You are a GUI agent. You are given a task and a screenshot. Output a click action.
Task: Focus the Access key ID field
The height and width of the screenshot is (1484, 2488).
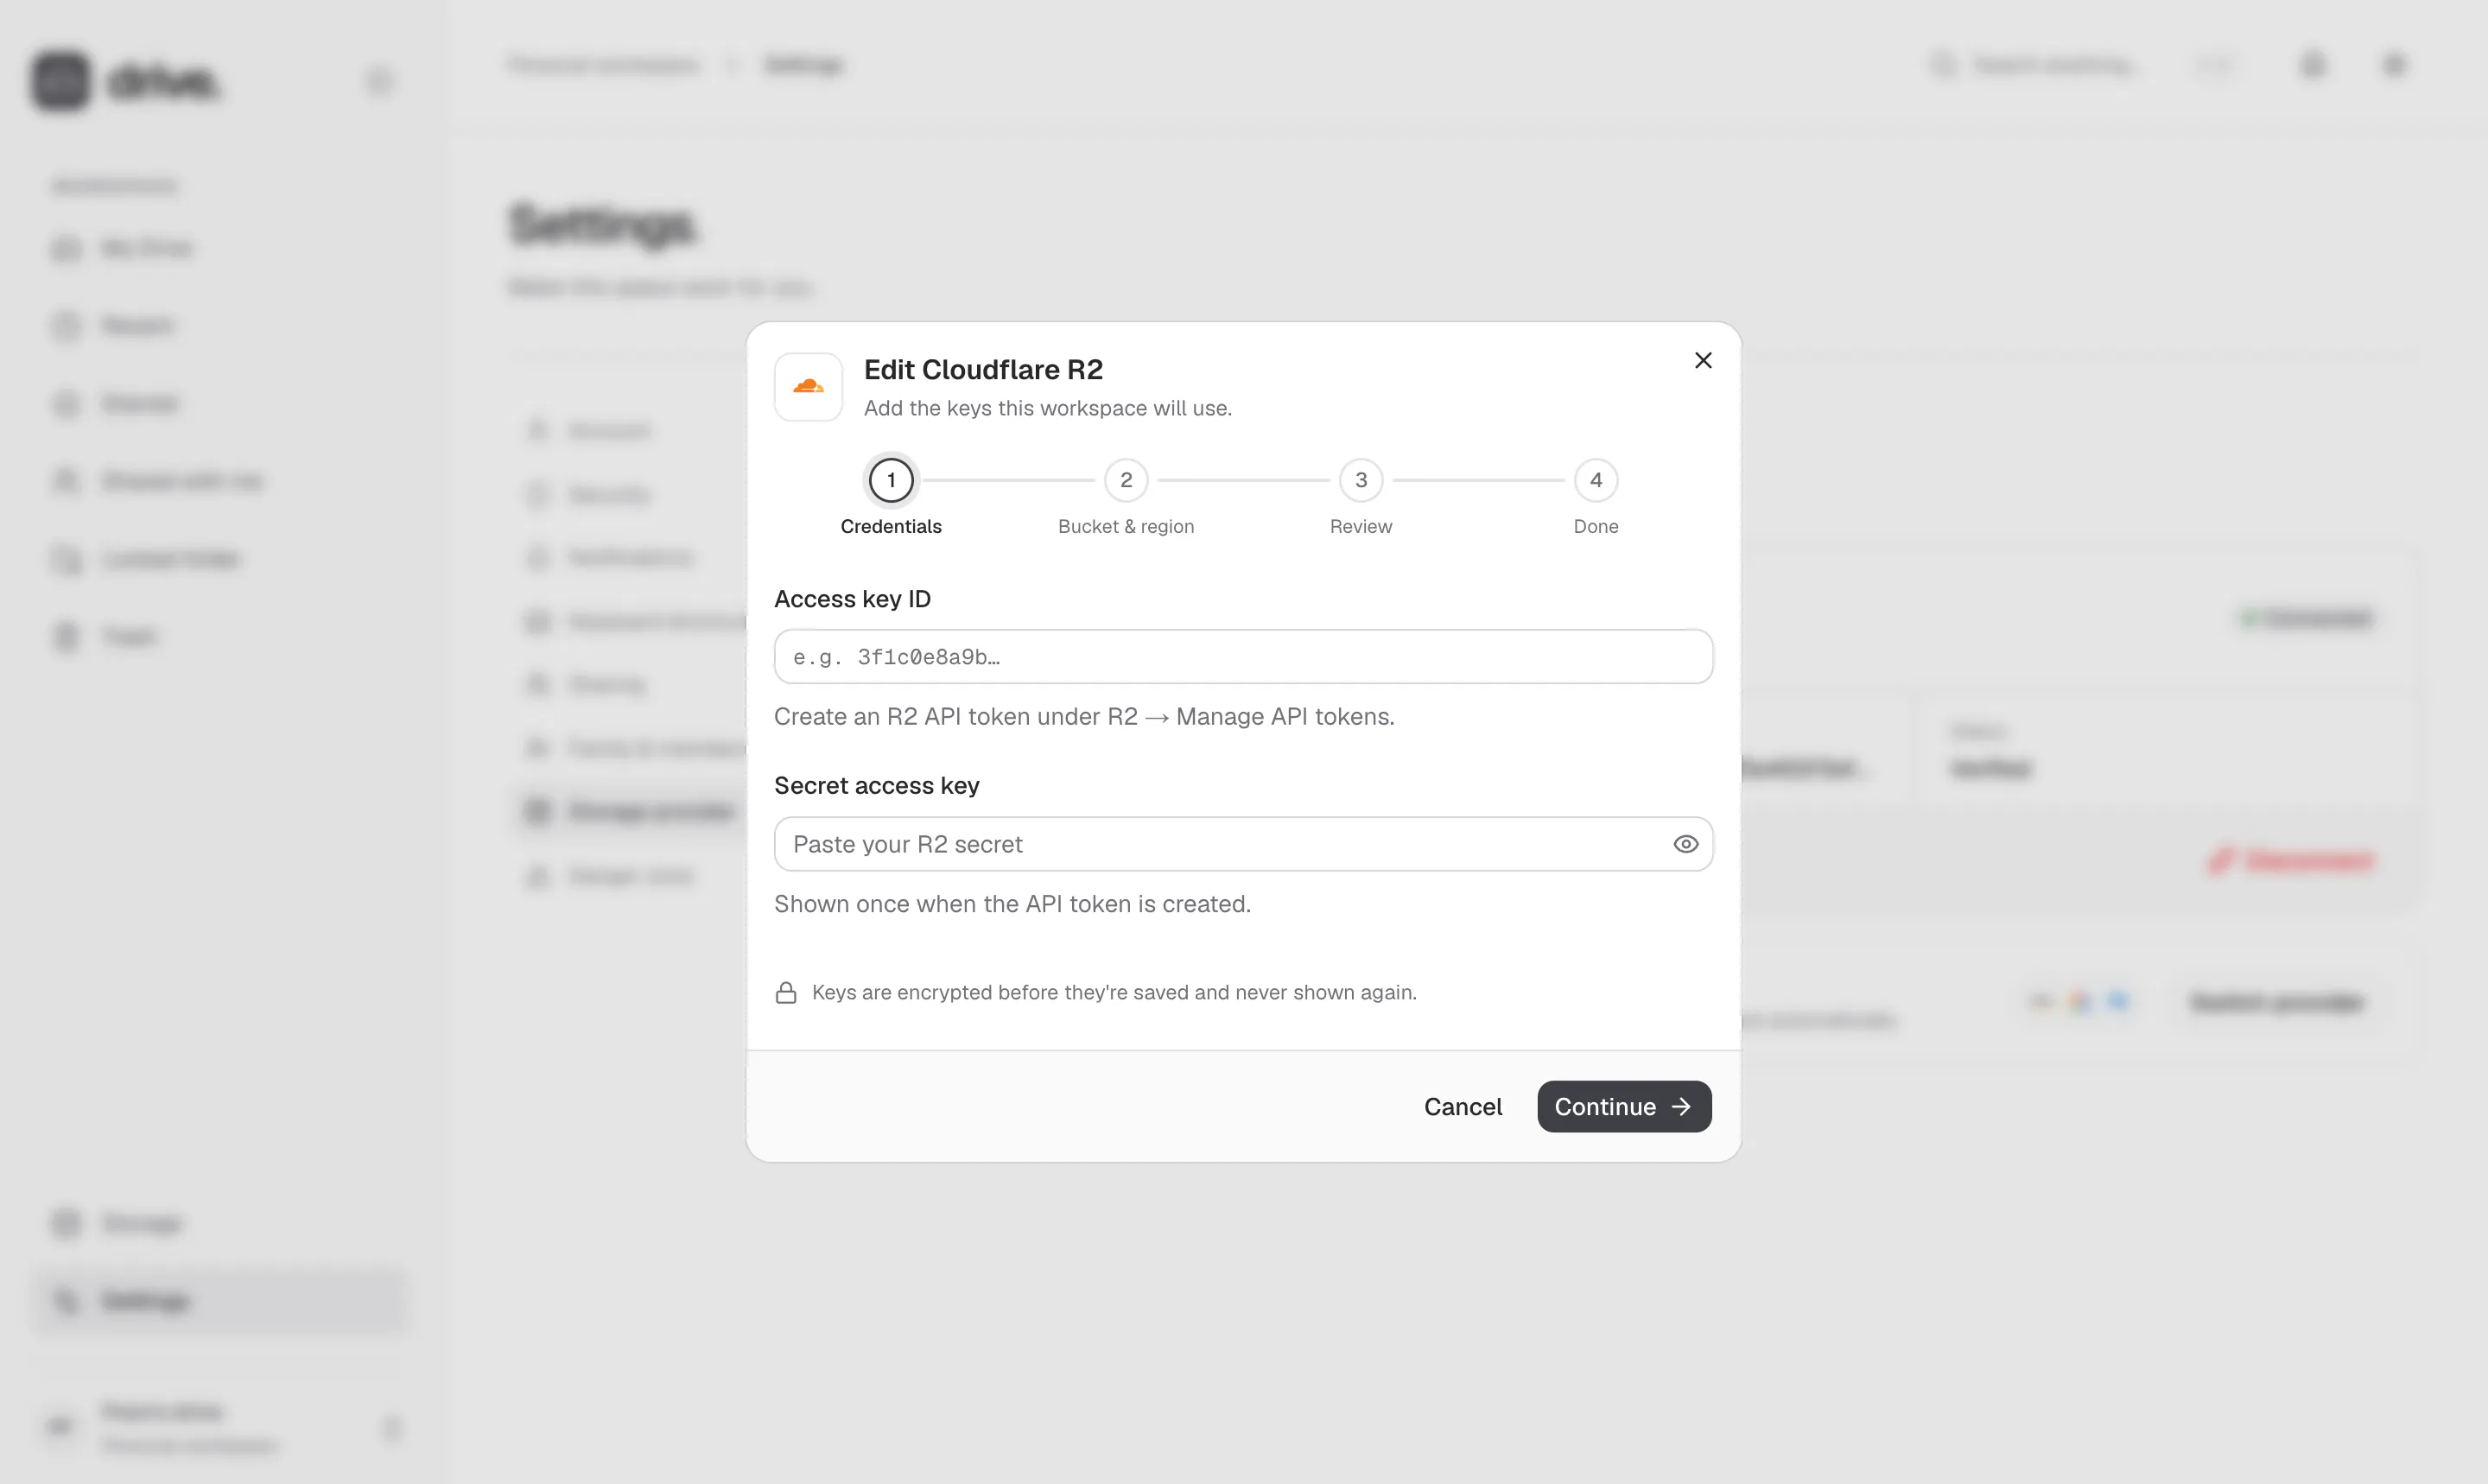click(1243, 657)
